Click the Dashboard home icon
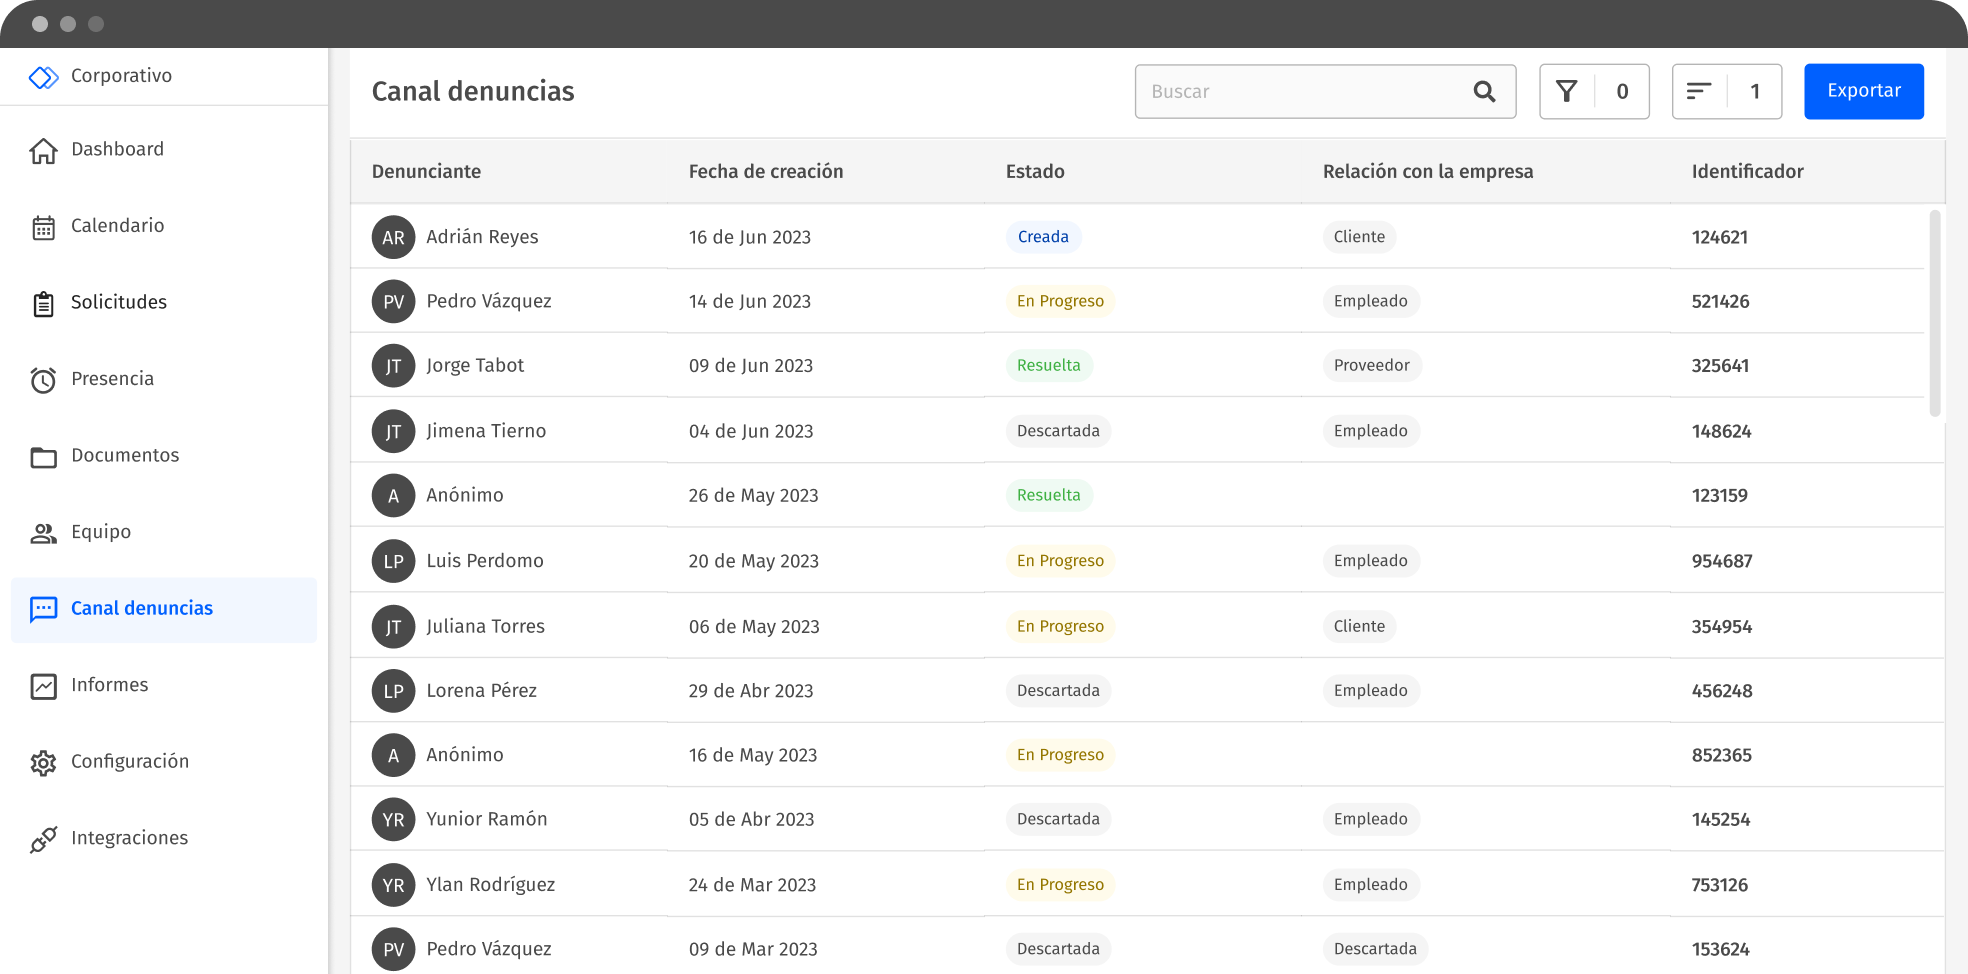The width and height of the screenshot is (1968, 974). (x=43, y=150)
